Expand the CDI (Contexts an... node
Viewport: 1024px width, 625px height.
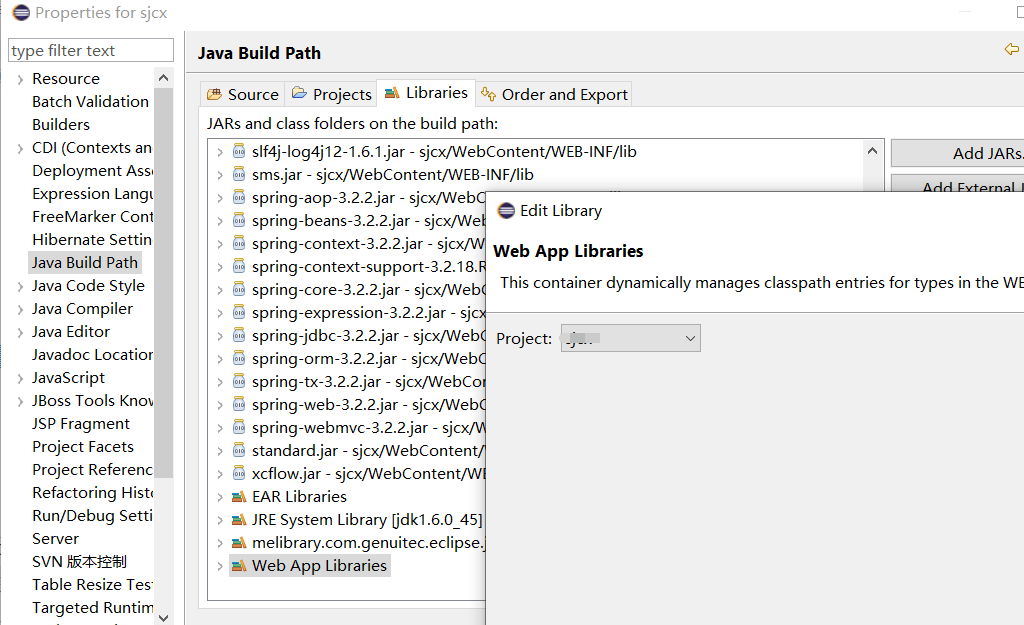coord(20,148)
